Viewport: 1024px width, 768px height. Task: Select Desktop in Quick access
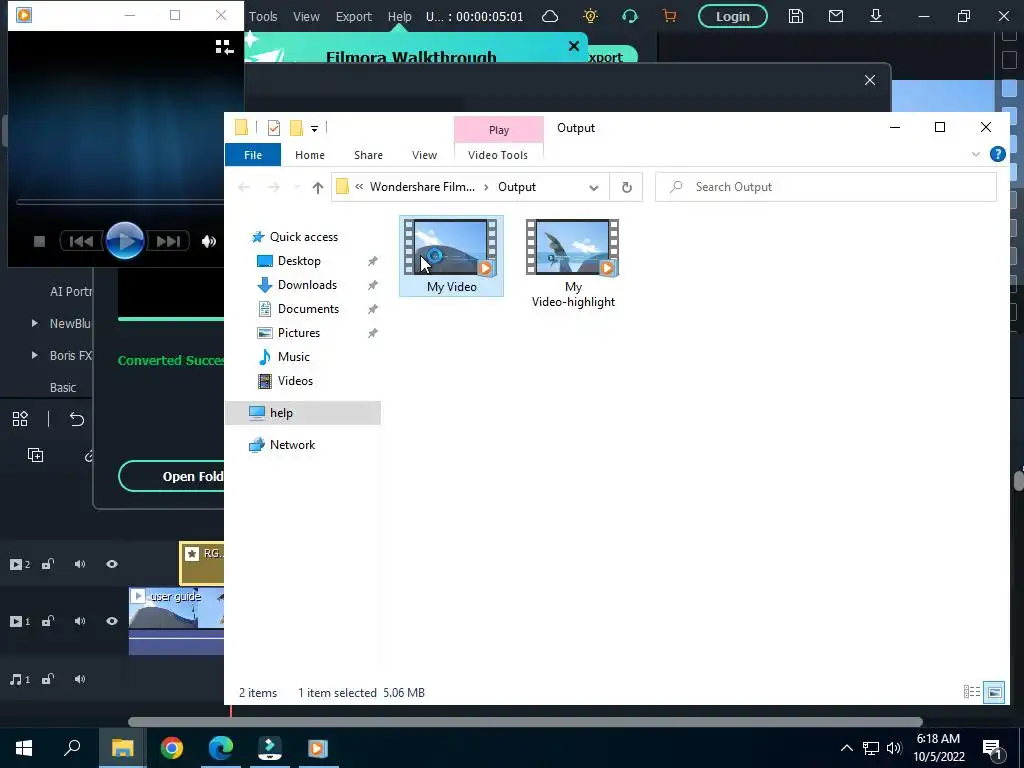(299, 261)
